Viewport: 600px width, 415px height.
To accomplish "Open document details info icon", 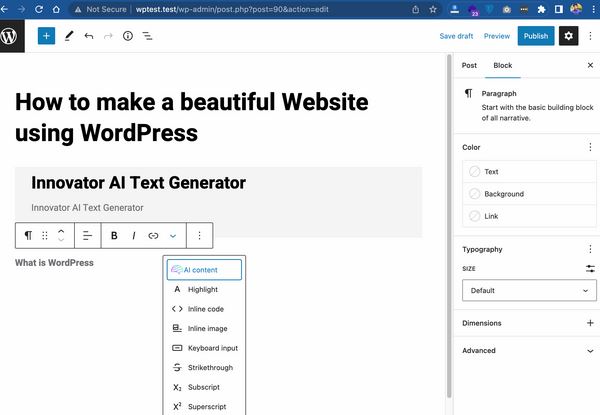I will (128, 36).
